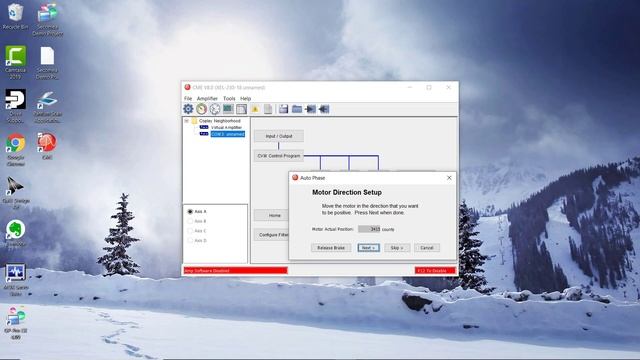Viewport: 640px width, 360px height.
Task: Click the blue folder open icon
Action: click(x=297, y=109)
